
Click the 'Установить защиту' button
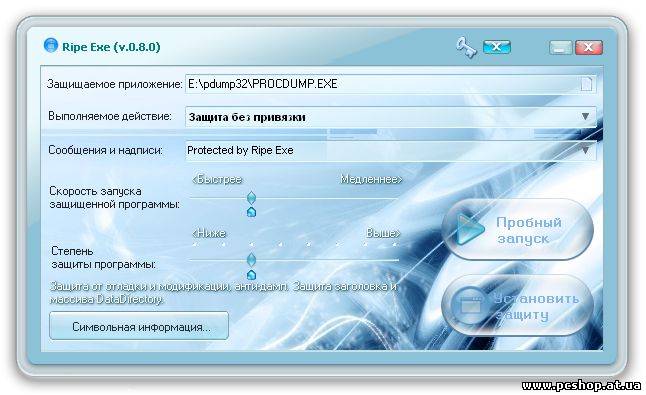pyautogui.click(x=517, y=306)
